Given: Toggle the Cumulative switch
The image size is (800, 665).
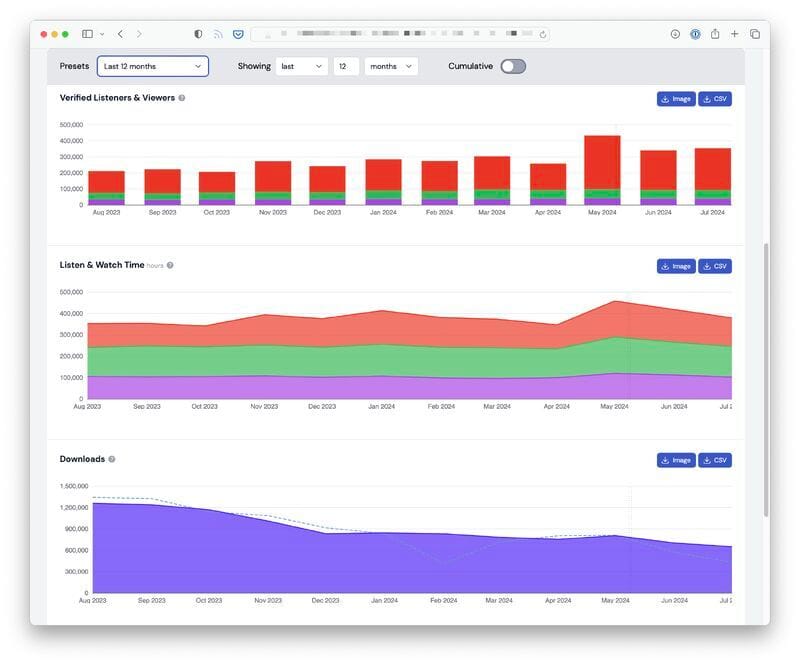Looking at the screenshot, I should (x=513, y=66).
